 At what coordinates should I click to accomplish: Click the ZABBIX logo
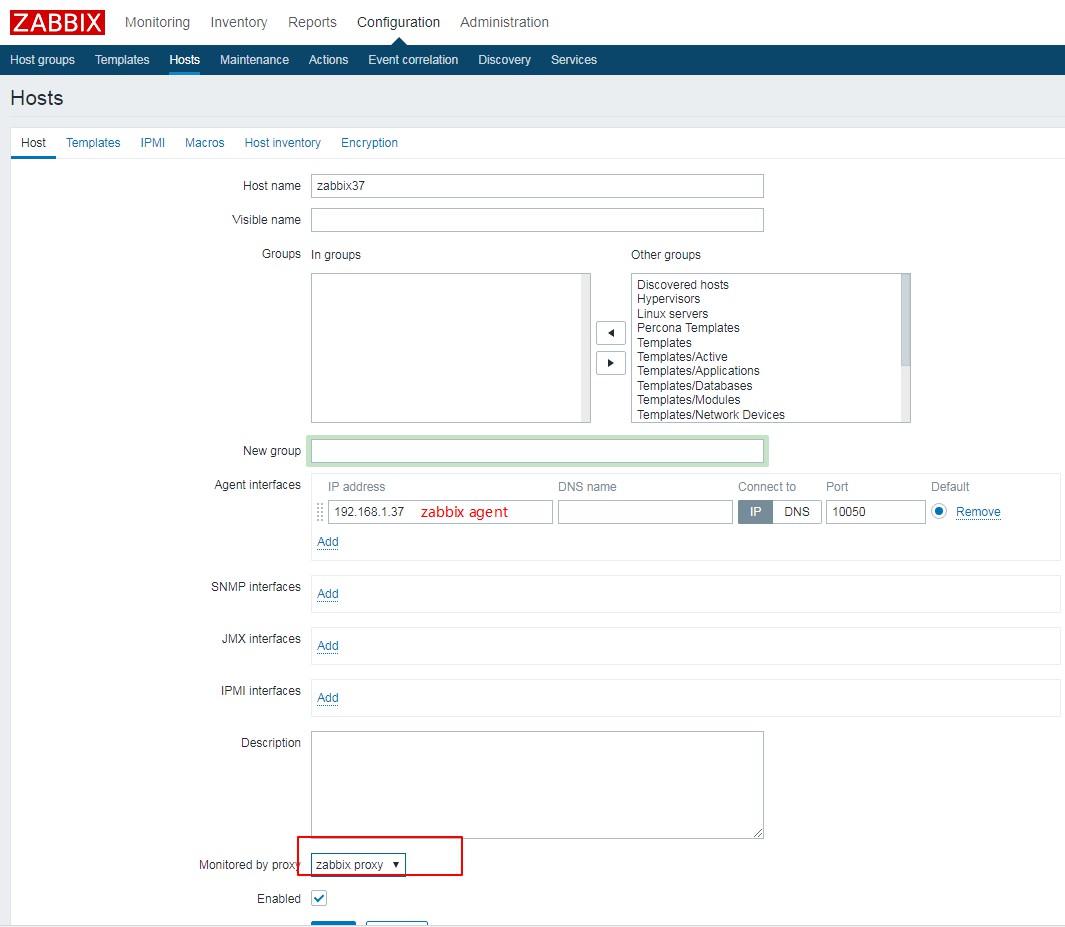click(57, 22)
